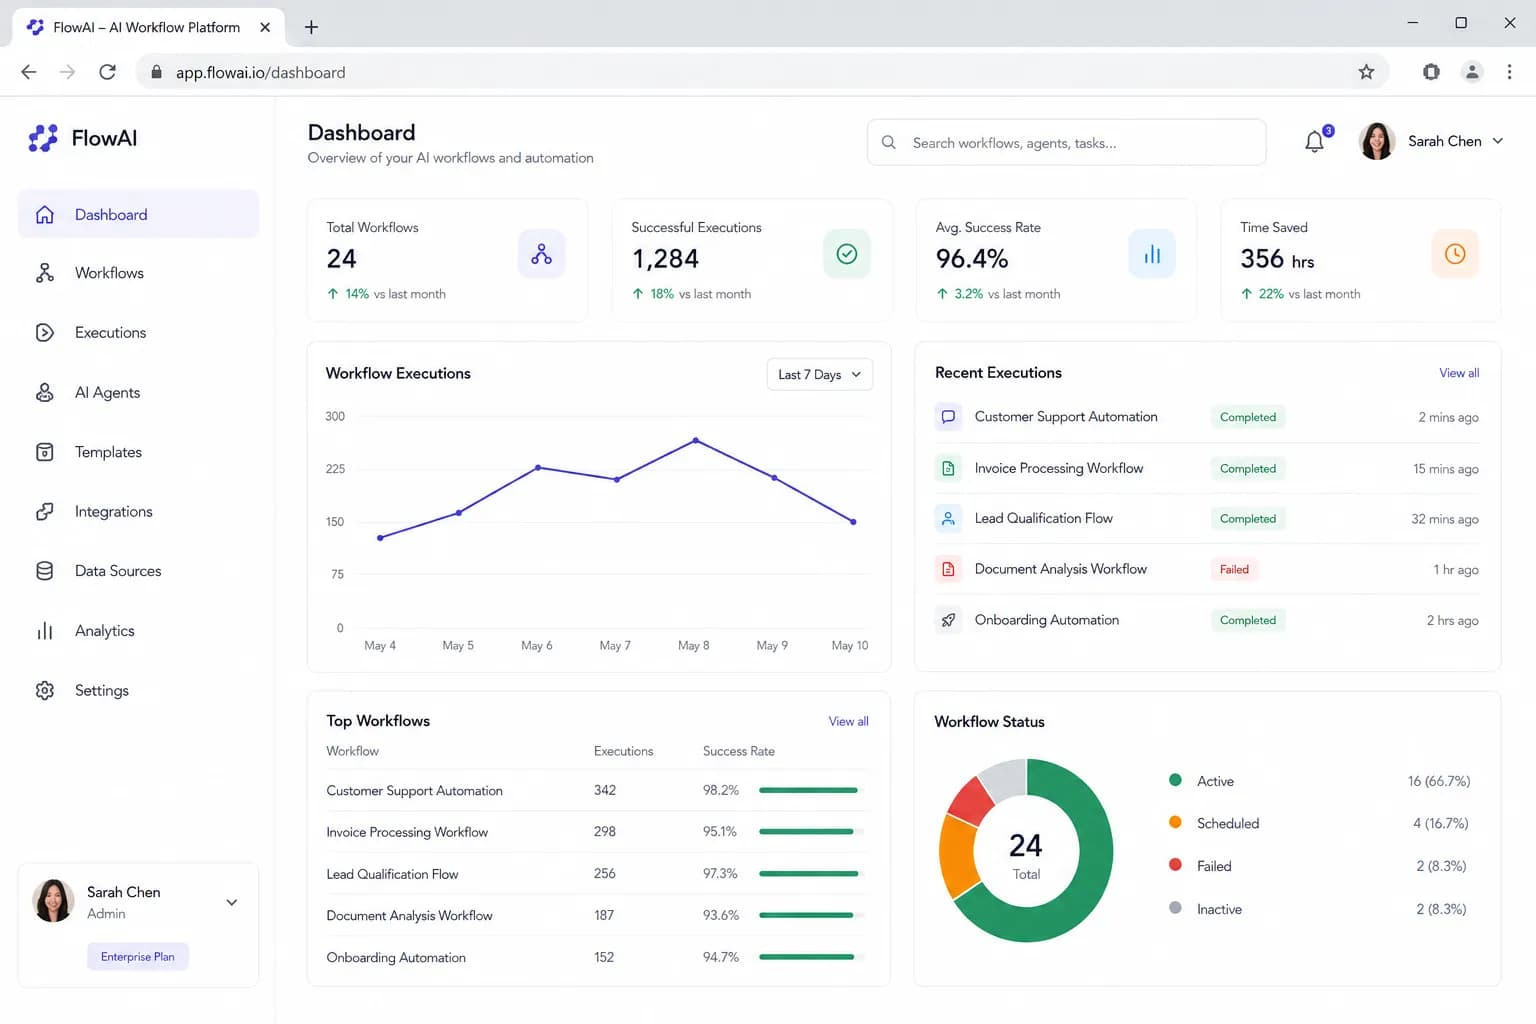Viewport: 1536px width, 1024px height.
Task: Expand the sidebar Sarah Chen account chevron
Action: pyautogui.click(x=231, y=902)
